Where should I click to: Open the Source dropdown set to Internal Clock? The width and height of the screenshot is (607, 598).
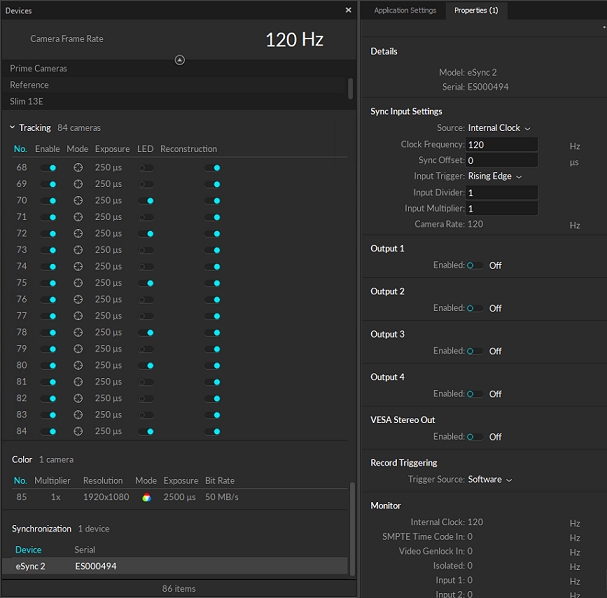[498, 128]
